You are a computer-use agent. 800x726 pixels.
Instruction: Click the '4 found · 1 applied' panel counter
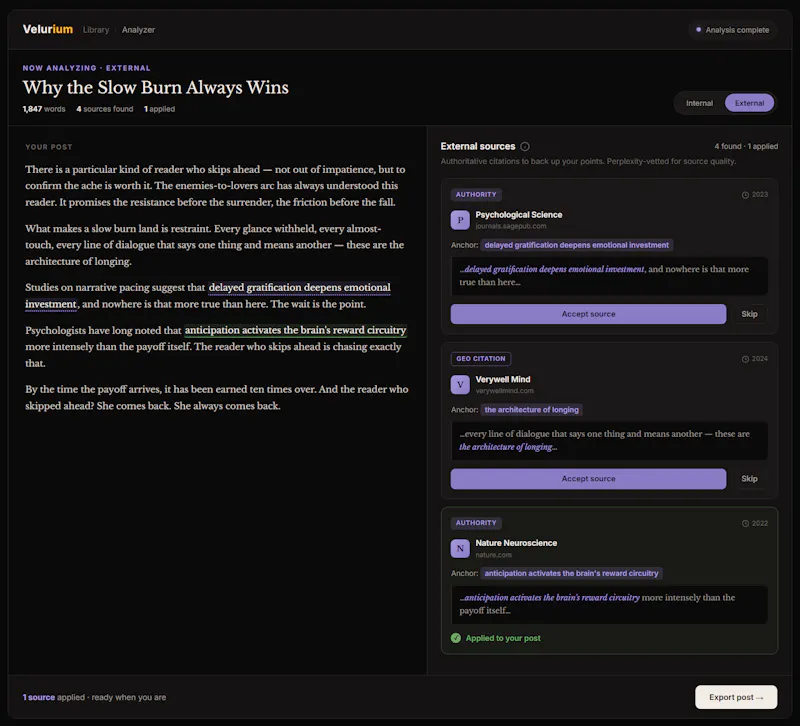click(746, 146)
